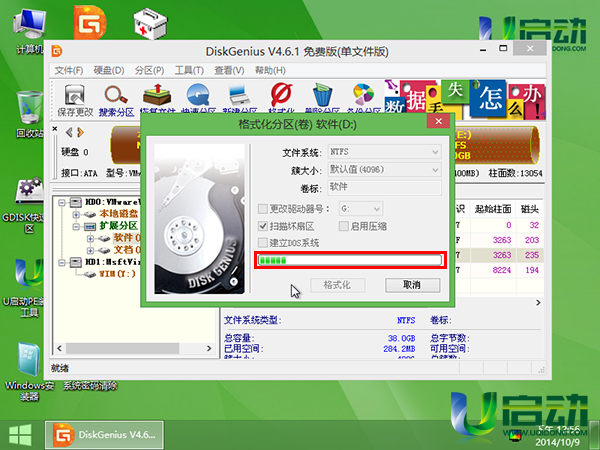Collapse the HD1 node in disk tree
The image size is (600, 450).
pos(62,262)
